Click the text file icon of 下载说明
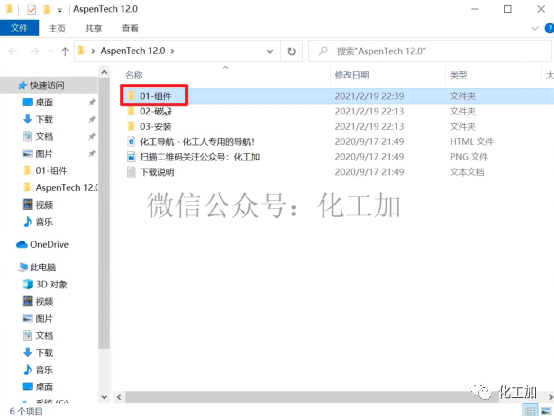 [x=131, y=172]
